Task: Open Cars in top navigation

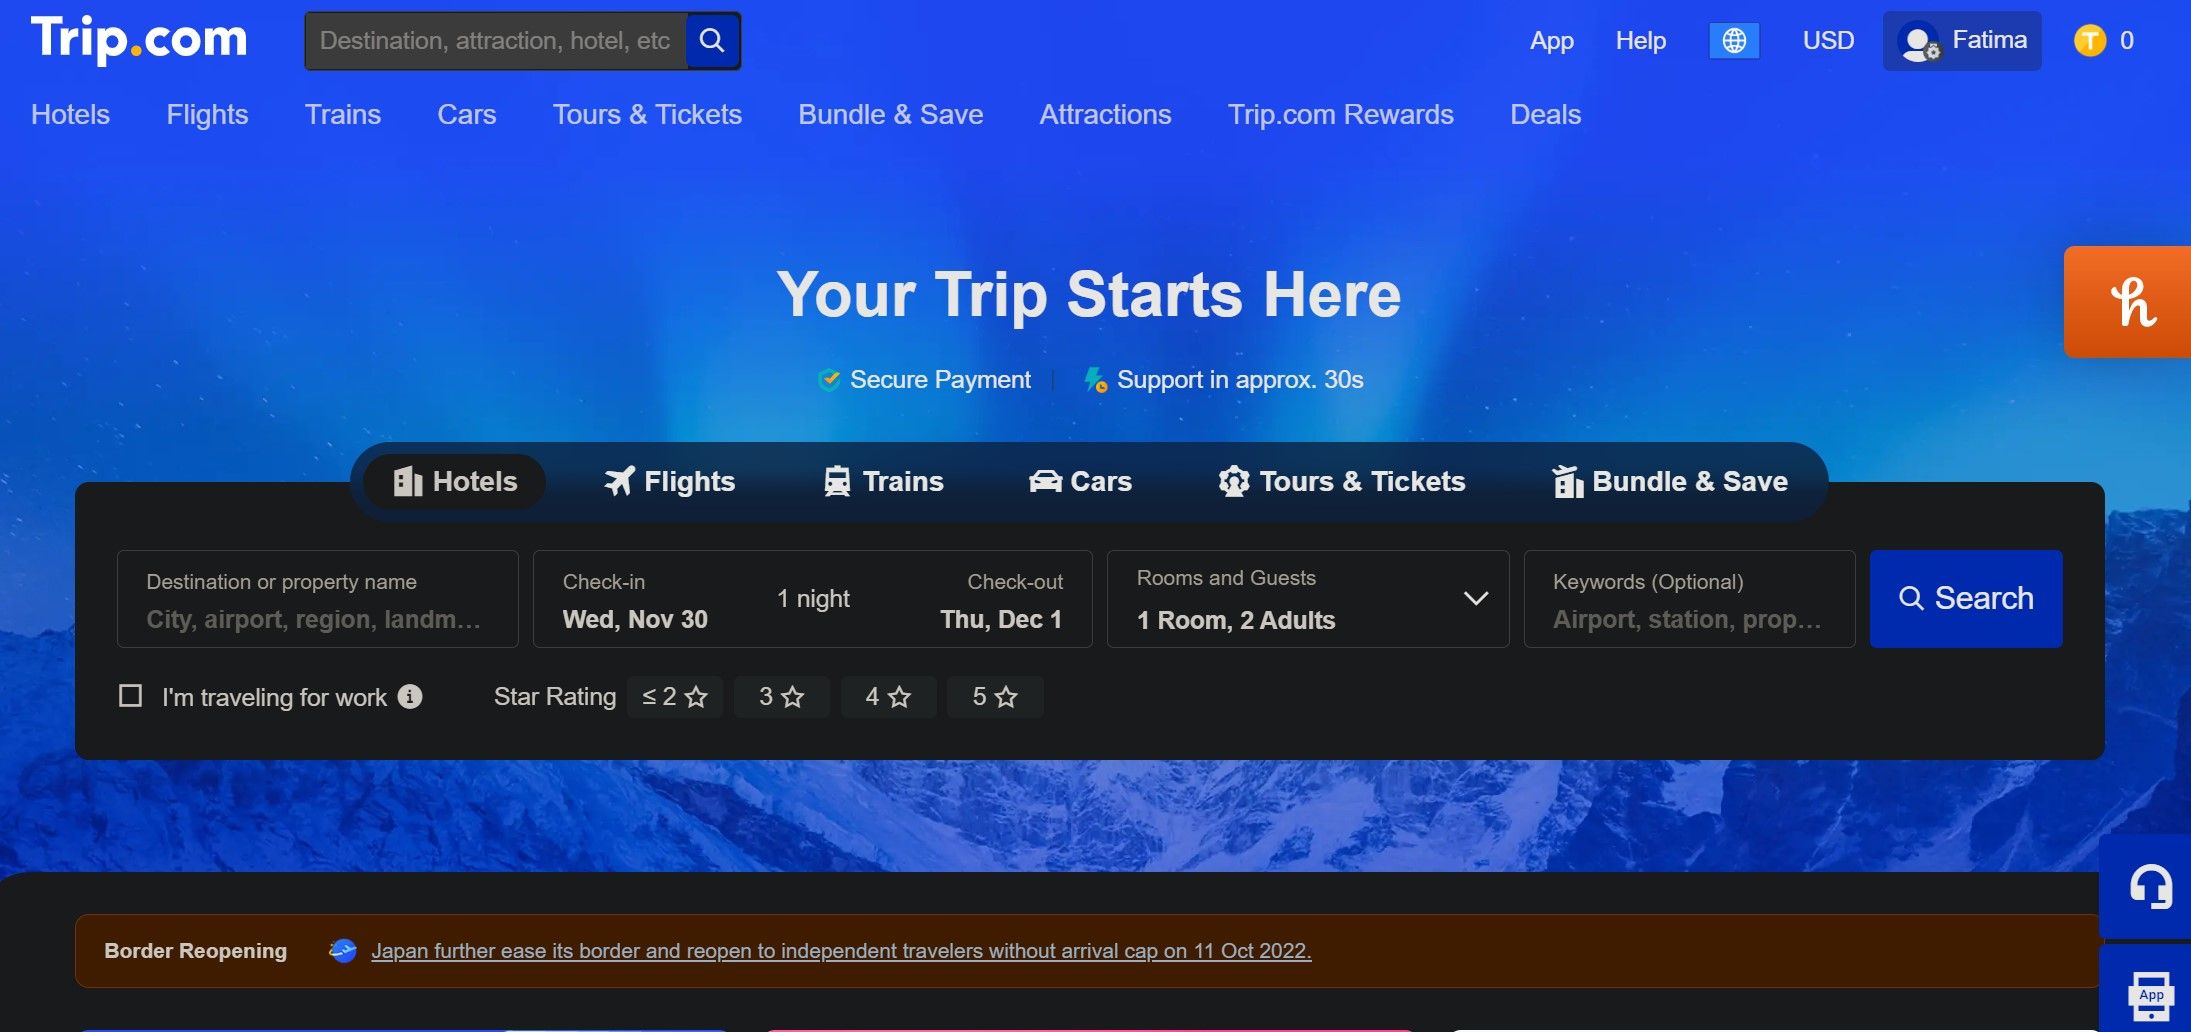Action: 467,115
